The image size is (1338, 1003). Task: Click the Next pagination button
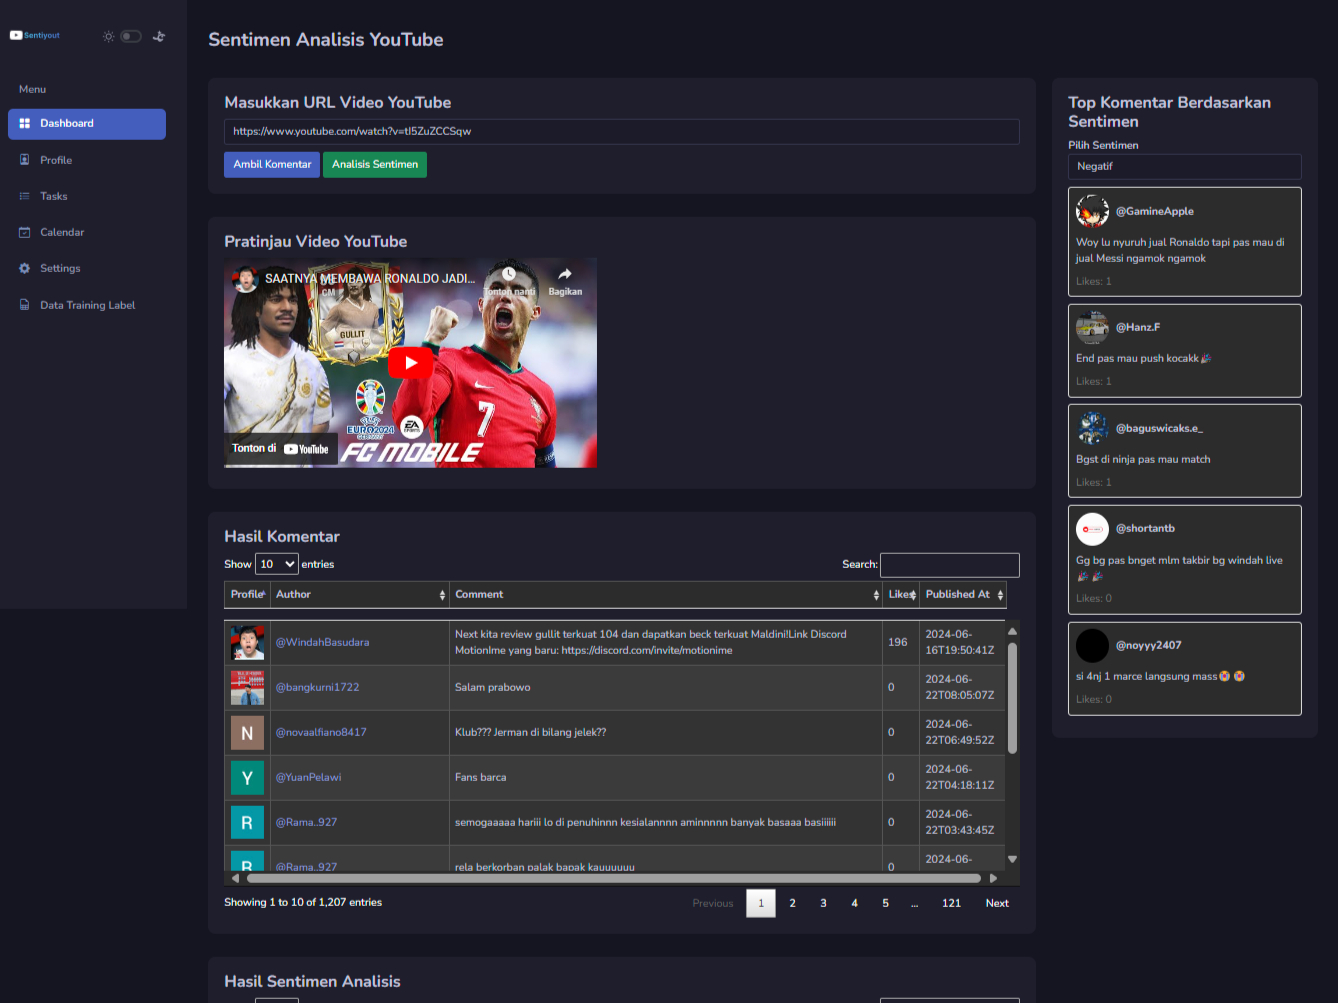[997, 903]
